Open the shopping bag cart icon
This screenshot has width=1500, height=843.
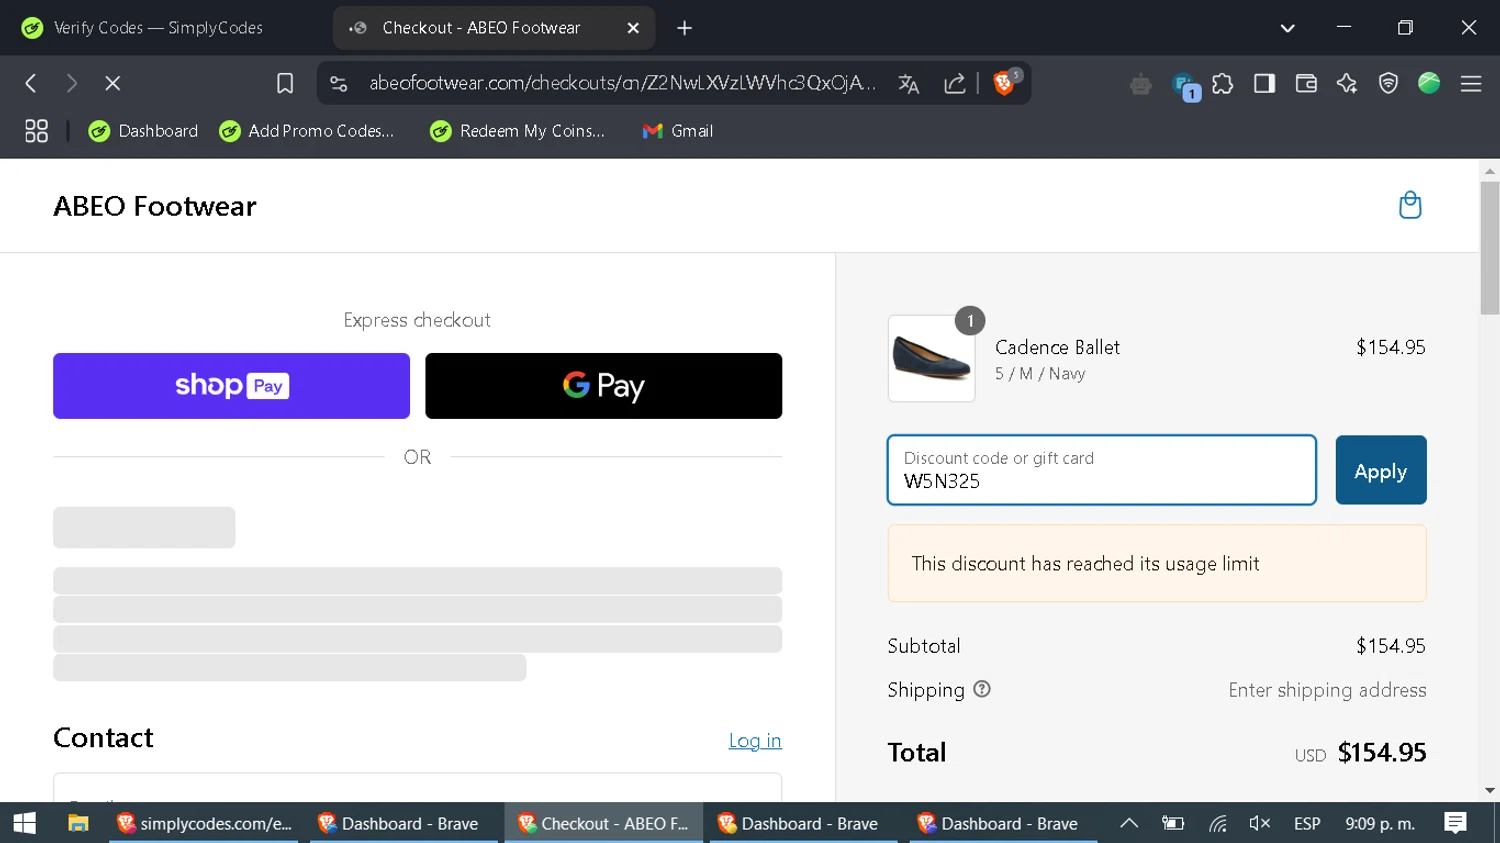(1410, 205)
